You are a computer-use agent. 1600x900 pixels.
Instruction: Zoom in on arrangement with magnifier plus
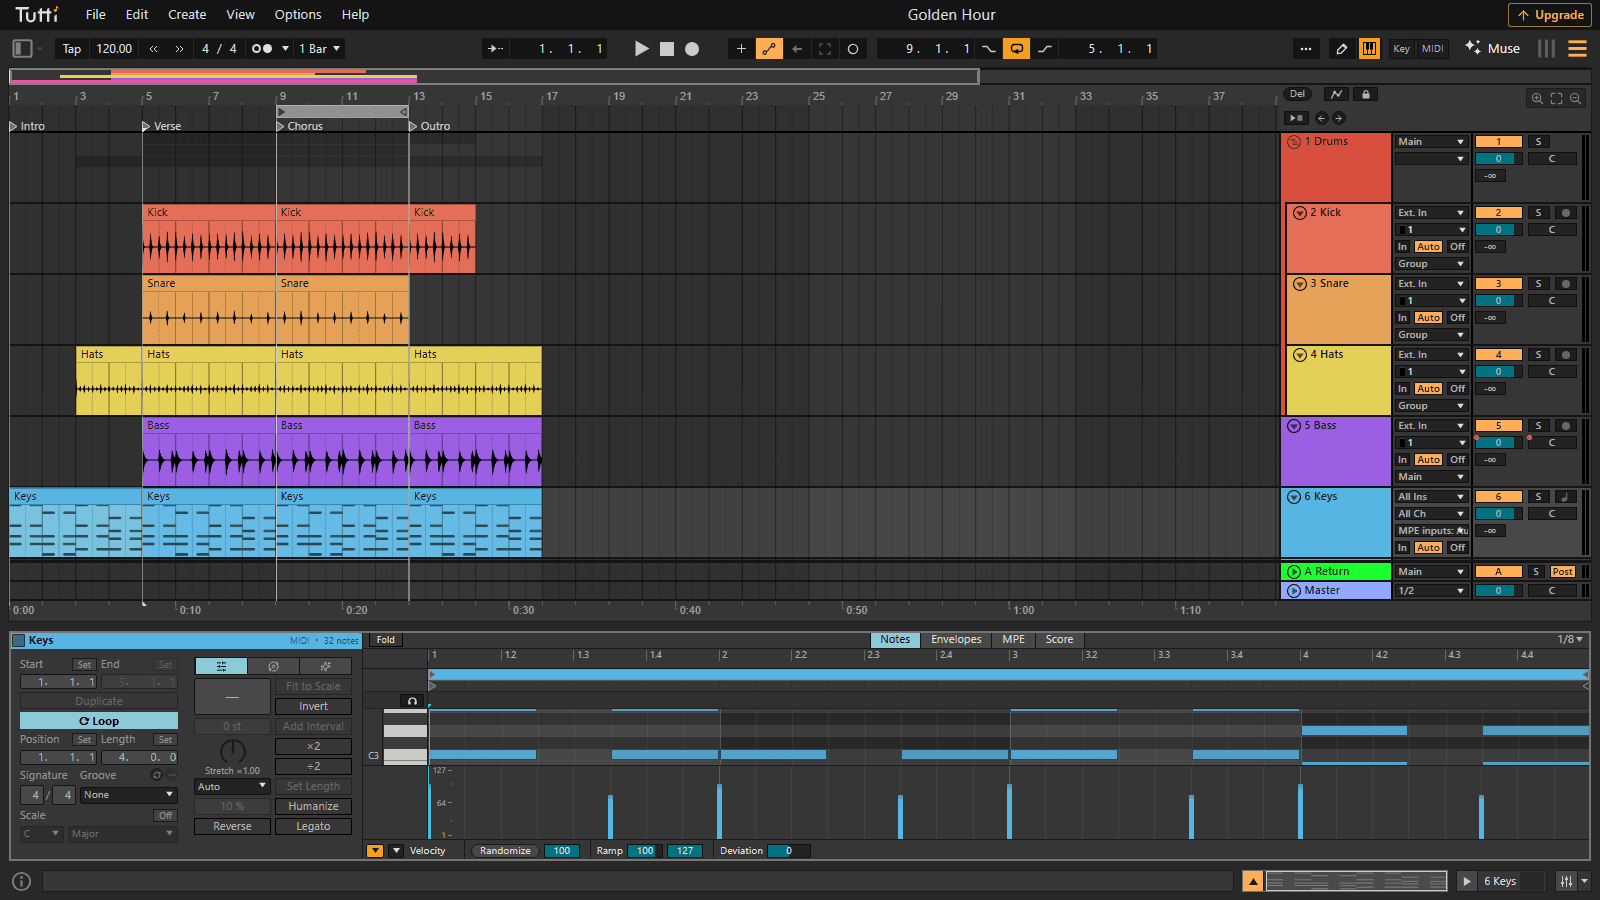(x=1537, y=98)
